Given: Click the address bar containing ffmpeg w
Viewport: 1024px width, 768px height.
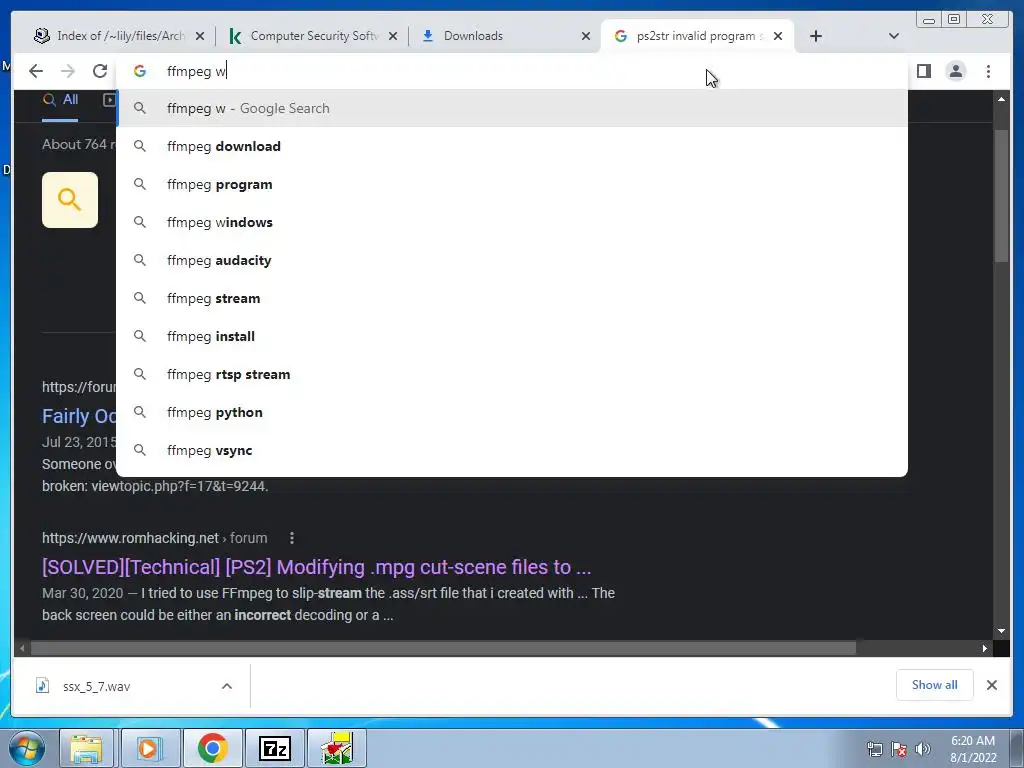Looking at the screenshot, I should point(512,71).
